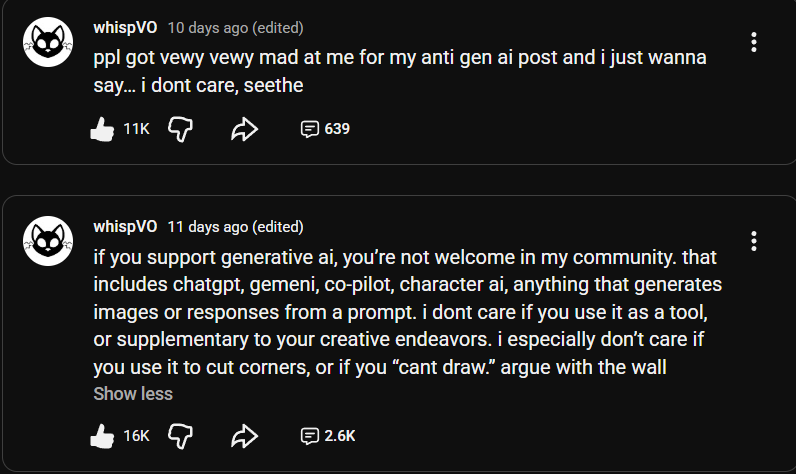The image size is (796, 474).
Task: Click whispVO cat avatar on bottom post
Action: click(48, 241)
